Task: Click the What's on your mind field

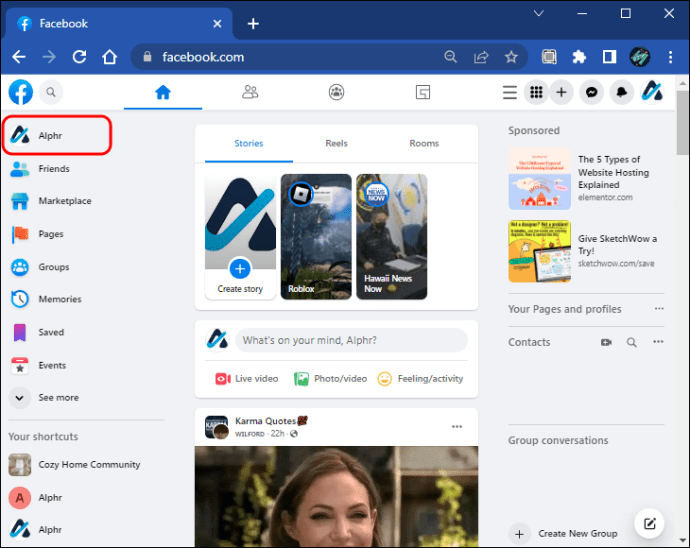Action: (351, 340)
